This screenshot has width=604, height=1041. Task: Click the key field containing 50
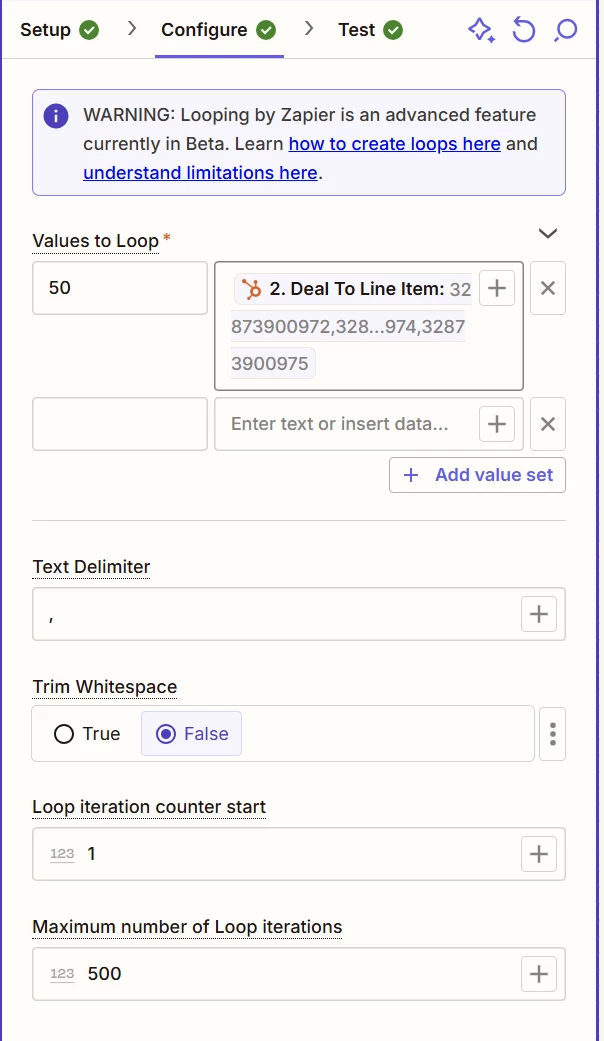(120, 288)
